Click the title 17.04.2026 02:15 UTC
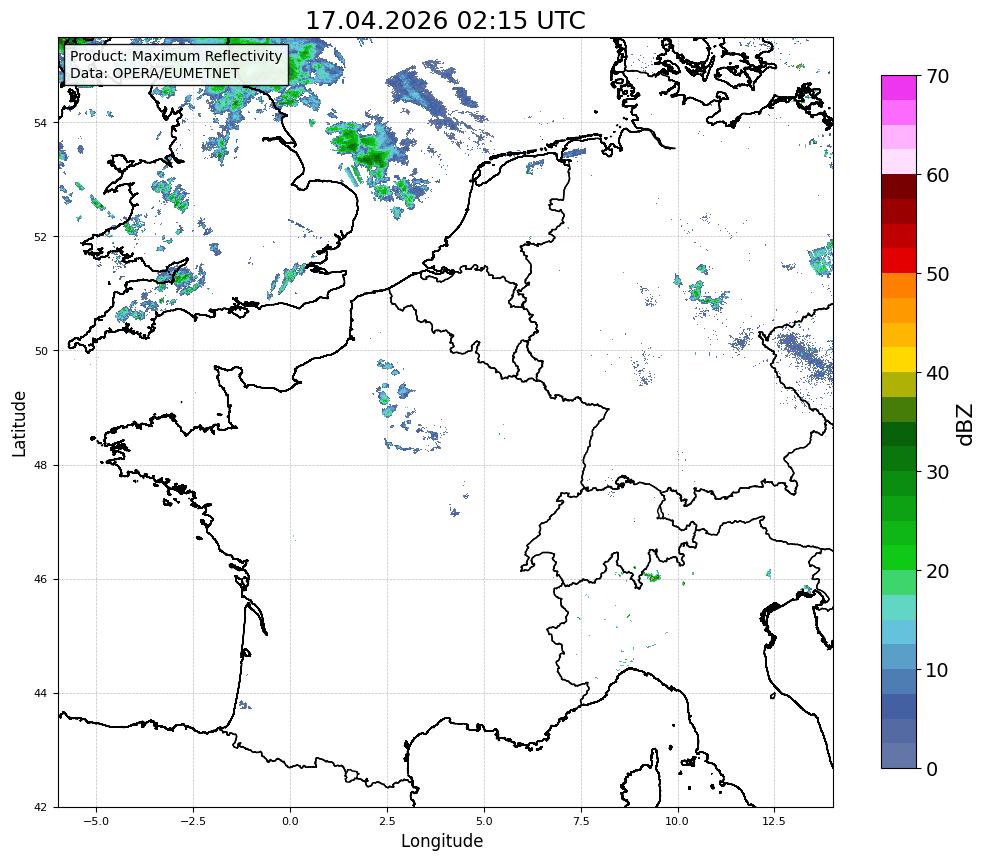The height and width of the screenshot is (860, 985). [x=445, y=20]
